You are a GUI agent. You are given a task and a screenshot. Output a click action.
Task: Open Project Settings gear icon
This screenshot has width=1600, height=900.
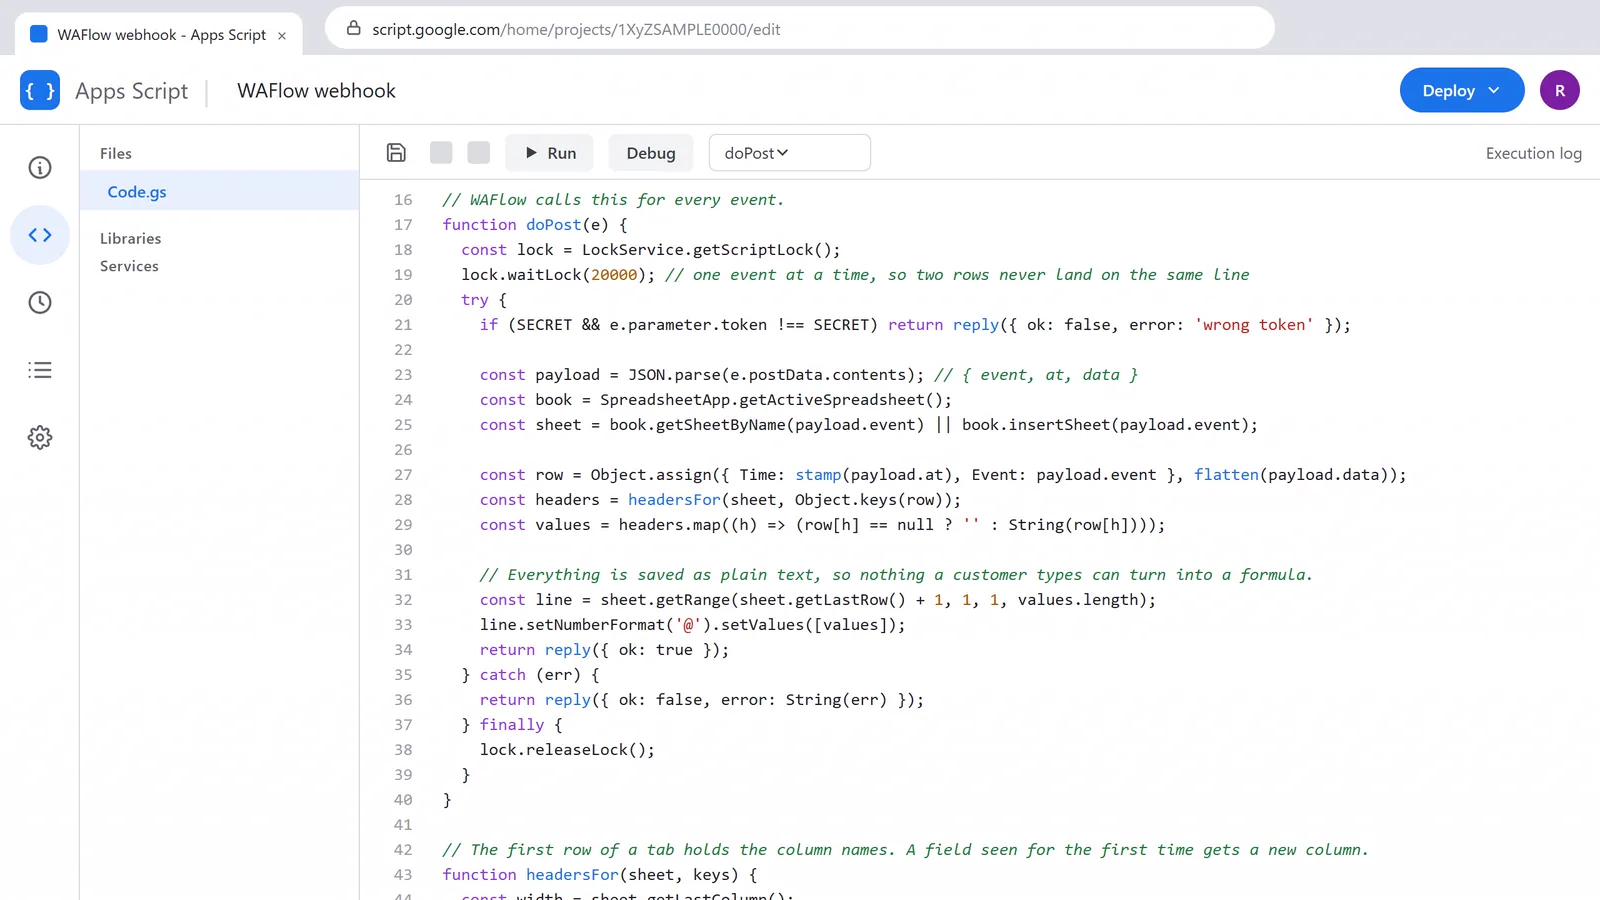pyautogui.click(x=40, y=437)
